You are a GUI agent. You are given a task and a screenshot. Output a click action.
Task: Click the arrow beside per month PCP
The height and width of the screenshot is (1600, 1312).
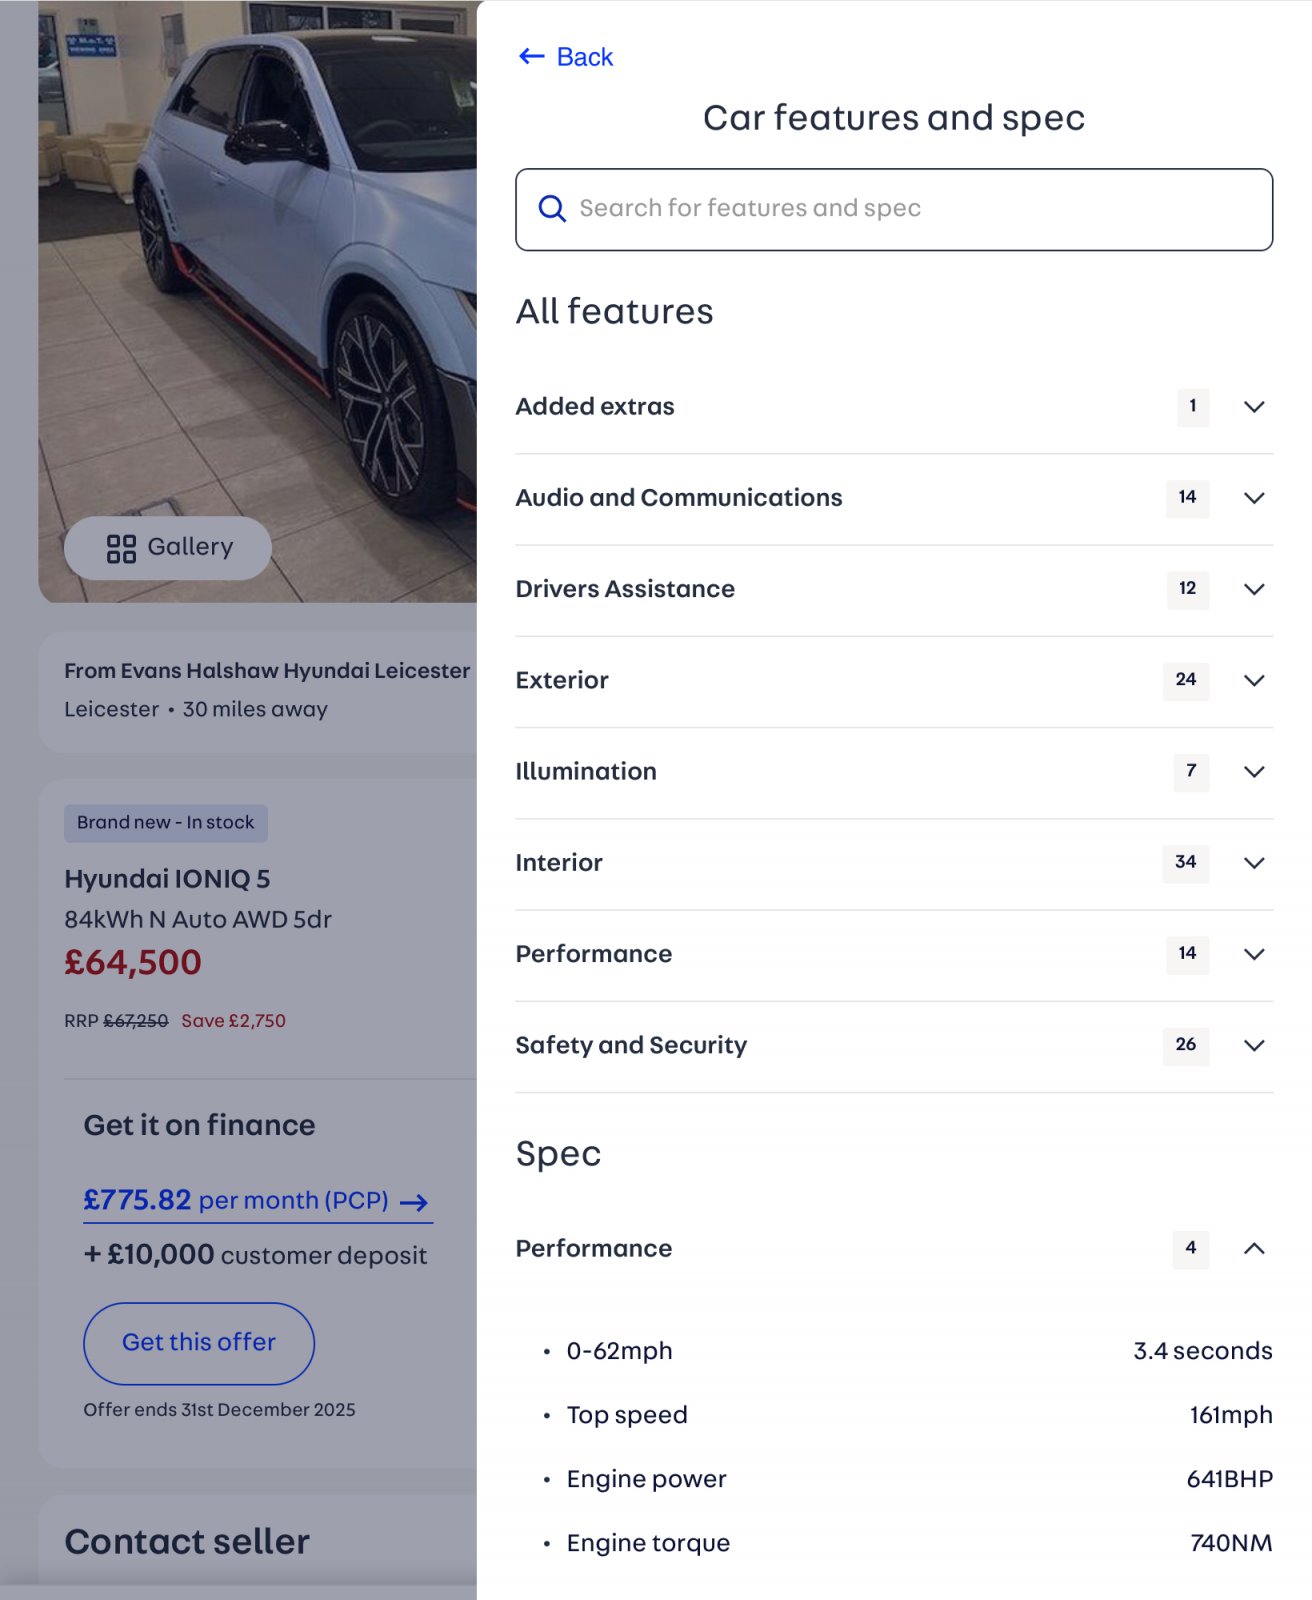pos(414,1202)
